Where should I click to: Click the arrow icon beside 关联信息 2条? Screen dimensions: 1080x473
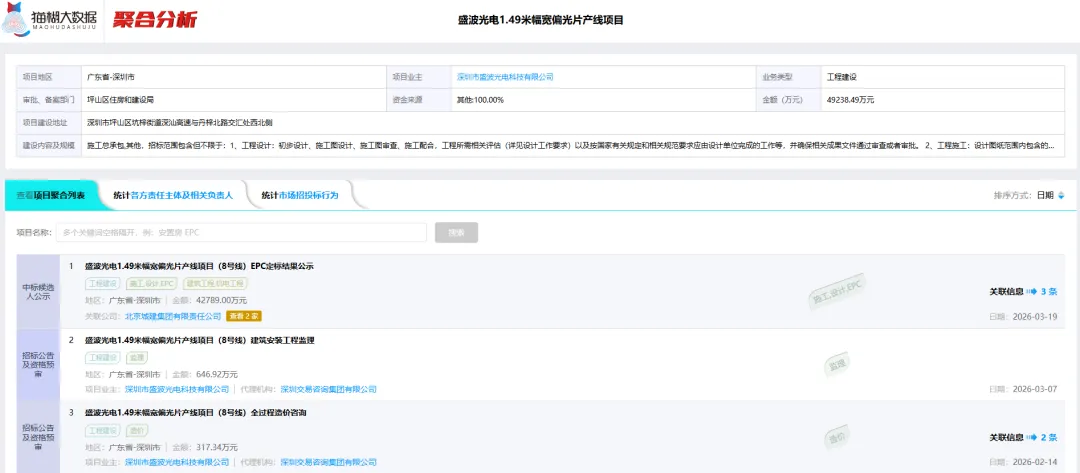[x=1031, y=437]
